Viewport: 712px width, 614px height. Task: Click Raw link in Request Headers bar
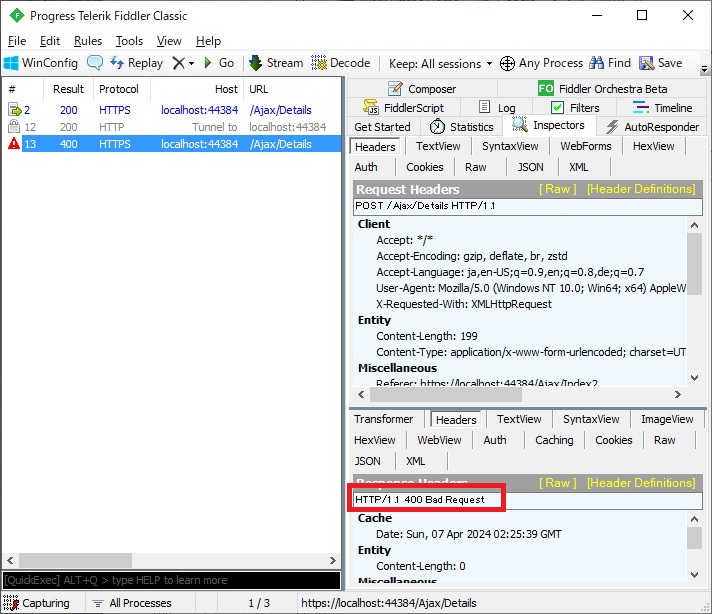(x=558, y=189)
